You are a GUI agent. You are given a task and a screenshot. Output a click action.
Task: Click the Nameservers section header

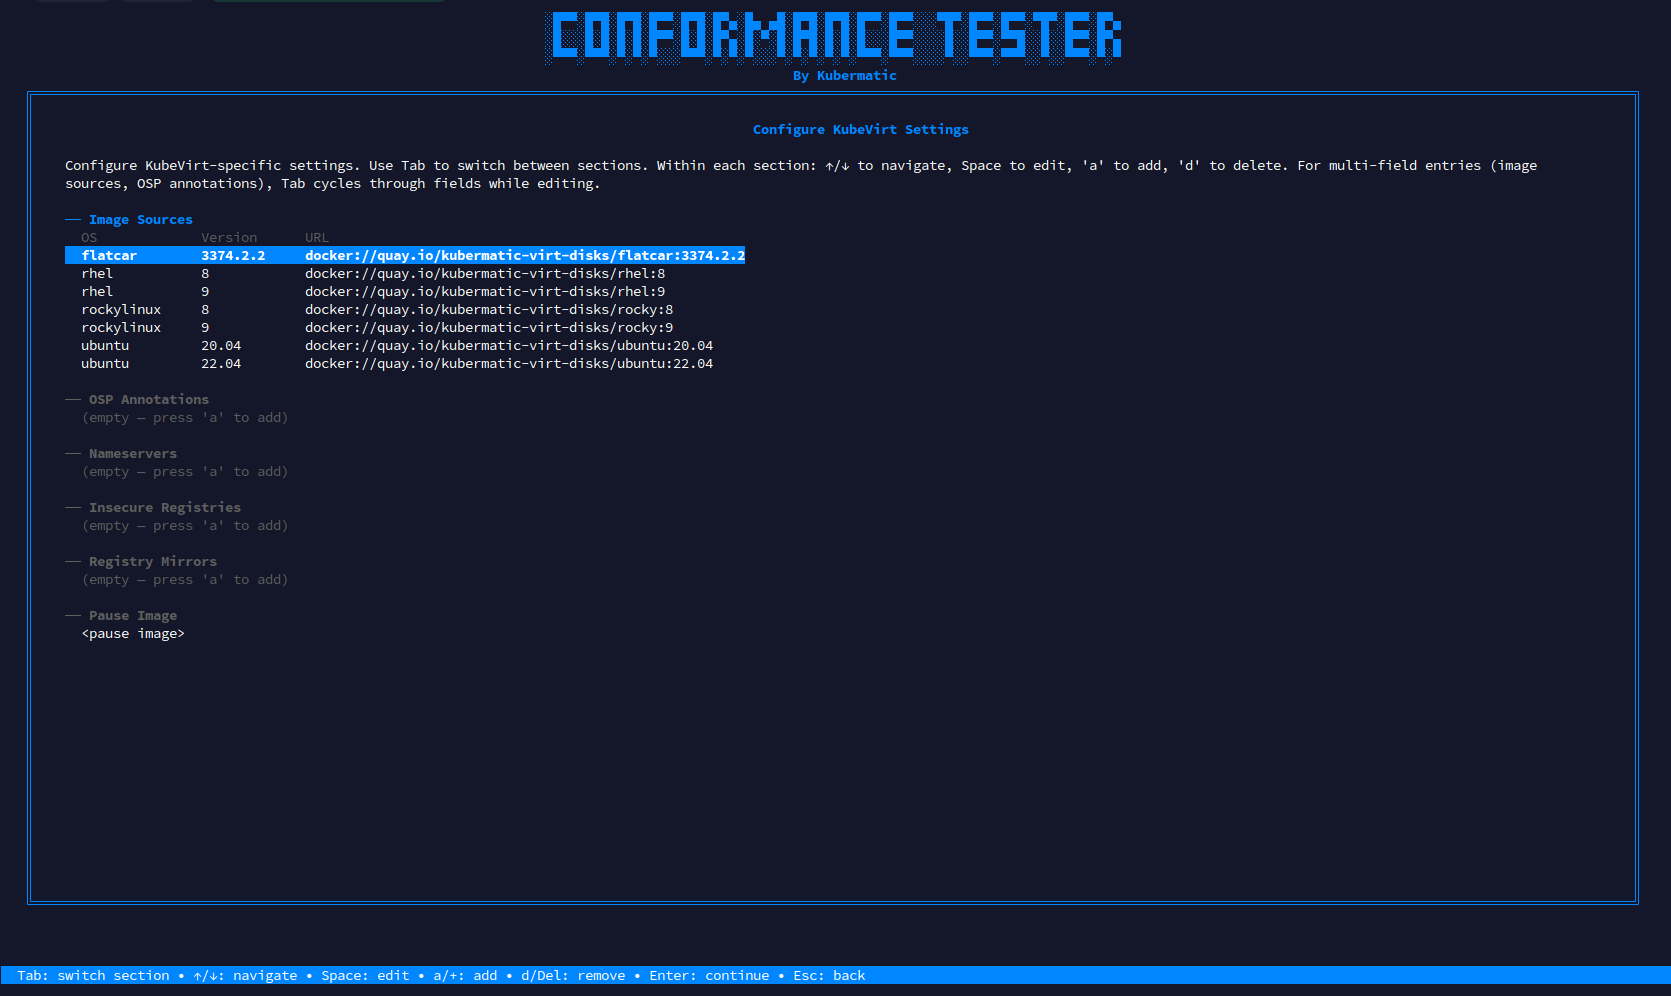tap(133, 453)
